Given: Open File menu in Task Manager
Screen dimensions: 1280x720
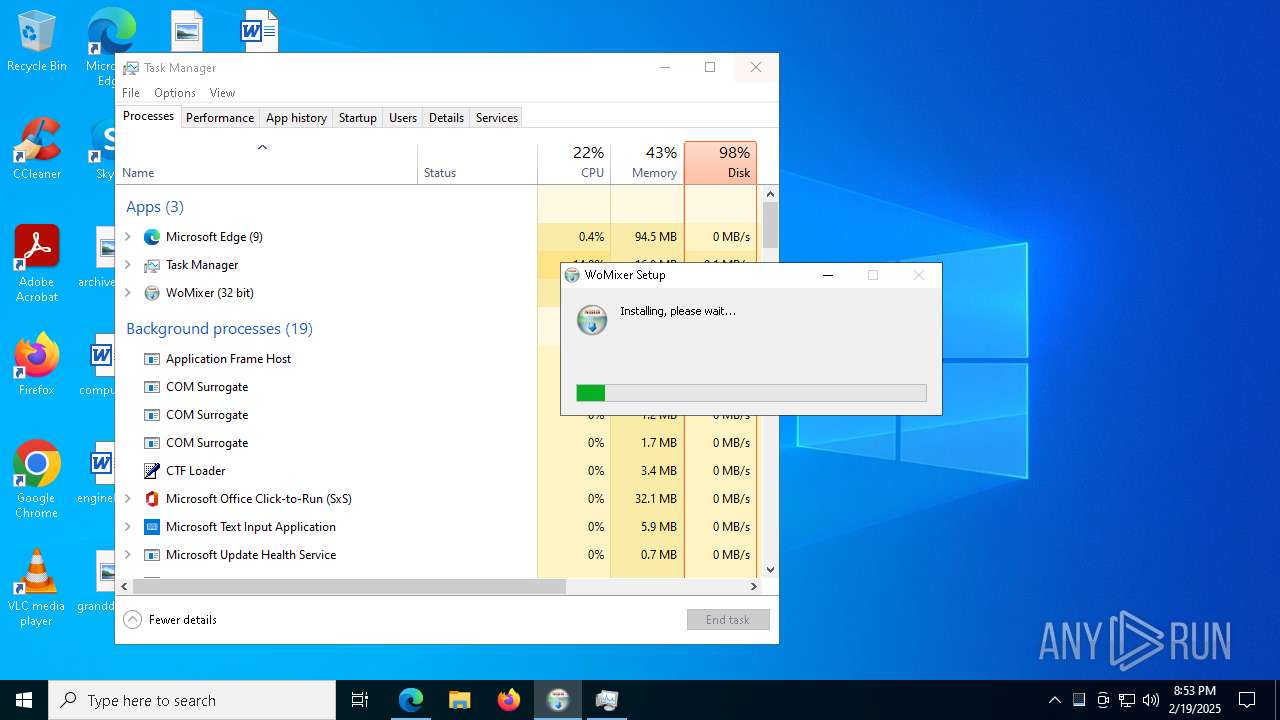Looking at the screenshot, I should tap(131, 93).
